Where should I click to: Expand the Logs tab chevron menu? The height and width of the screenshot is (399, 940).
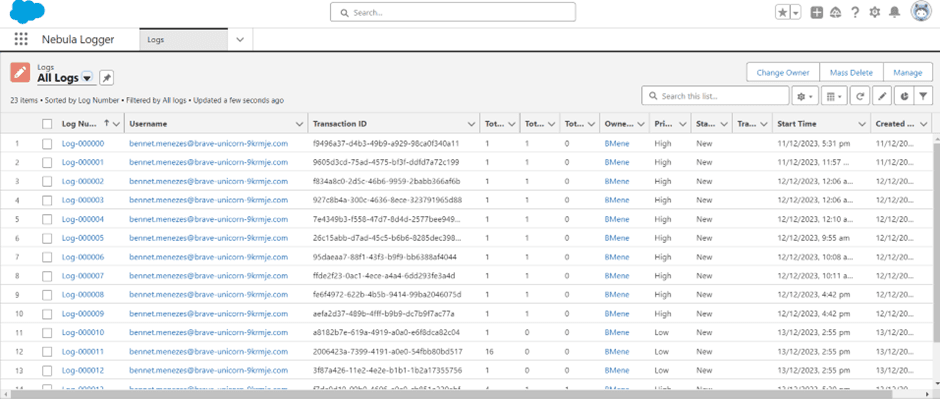tap(240, 40)
